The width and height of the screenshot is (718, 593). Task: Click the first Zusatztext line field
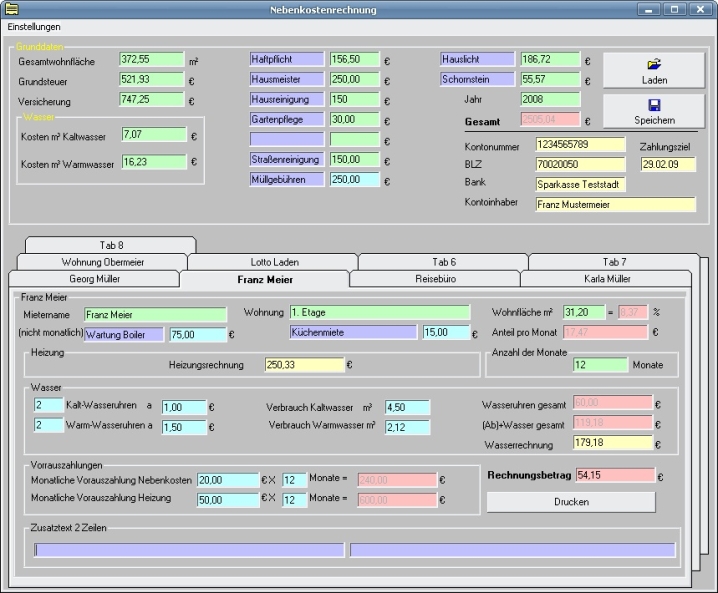(x=189, y=549)
